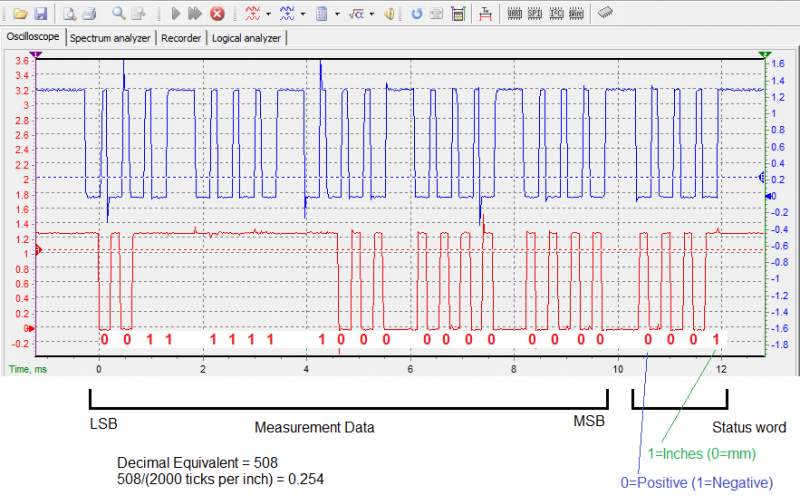Click the 1-Wire decoder icon

[x=577, y=14]
